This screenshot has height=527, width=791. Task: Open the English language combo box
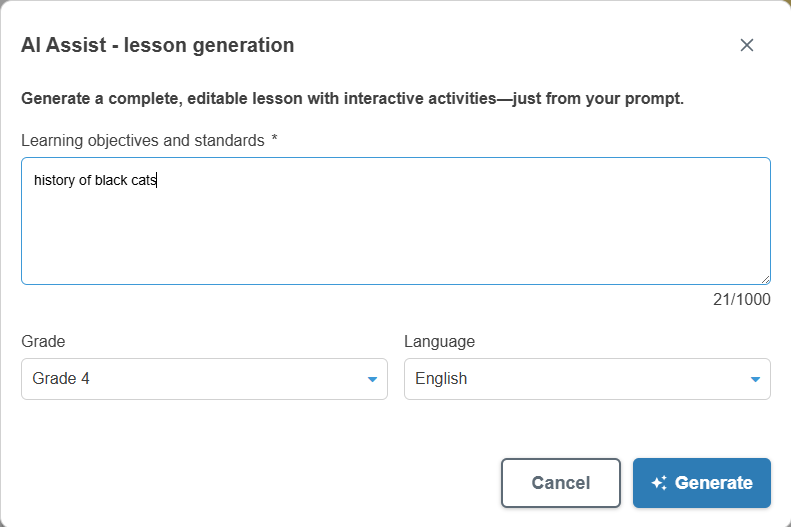[x=587, y=379]
